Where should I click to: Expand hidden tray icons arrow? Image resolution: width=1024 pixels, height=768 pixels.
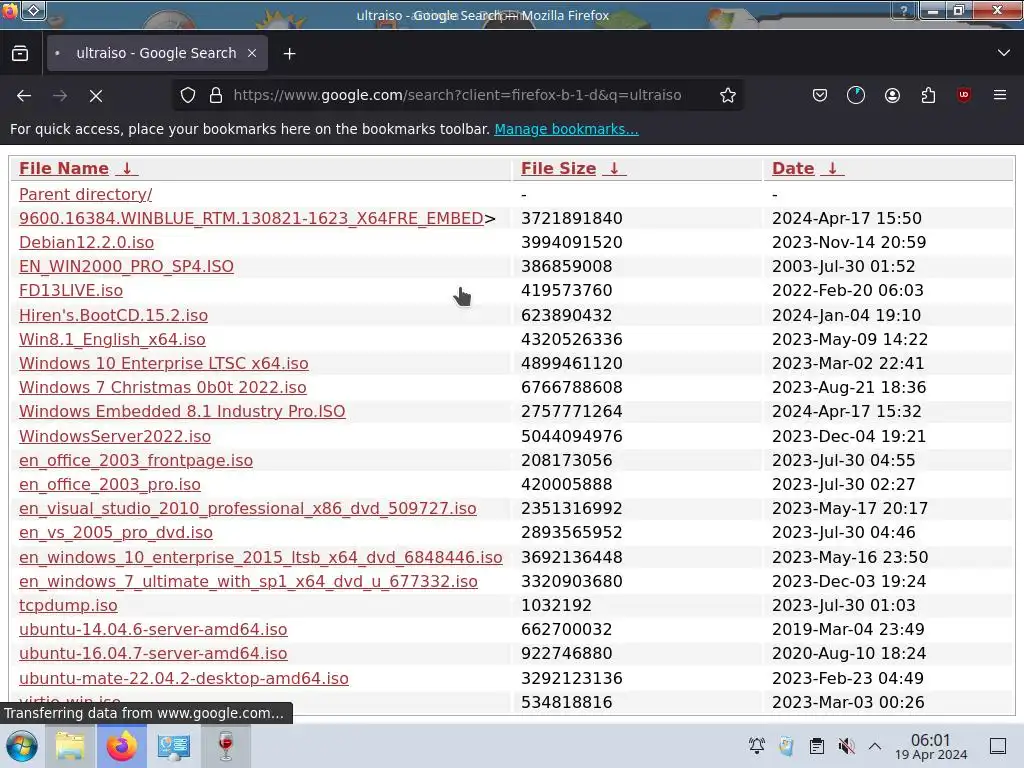(875, 746)
